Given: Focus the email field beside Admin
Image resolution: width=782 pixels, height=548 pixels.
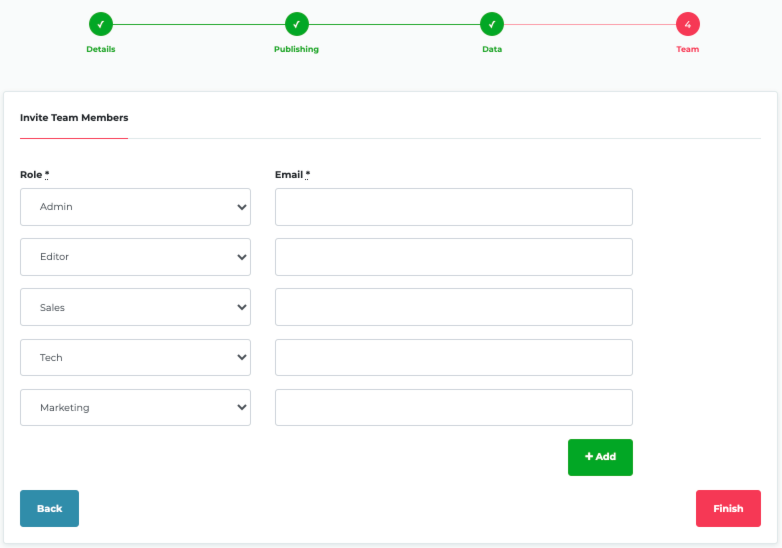Looking at the screenshot, I should (x=454, y=207).
